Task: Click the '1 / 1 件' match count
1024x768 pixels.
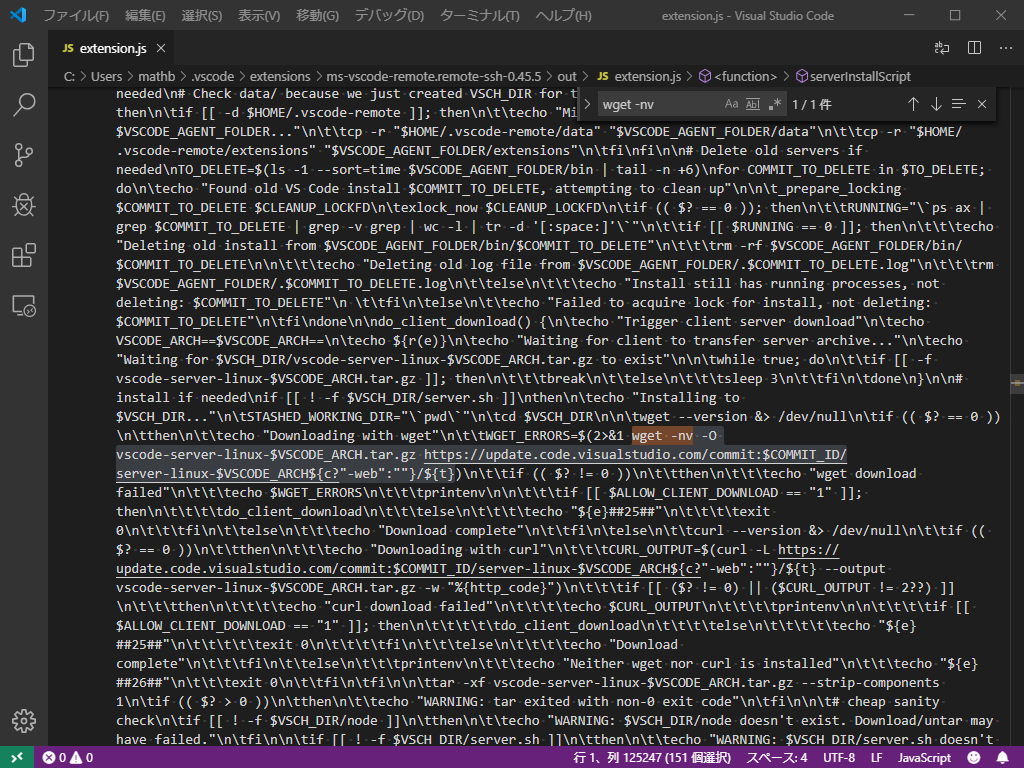Action: (x=812, y=104)
